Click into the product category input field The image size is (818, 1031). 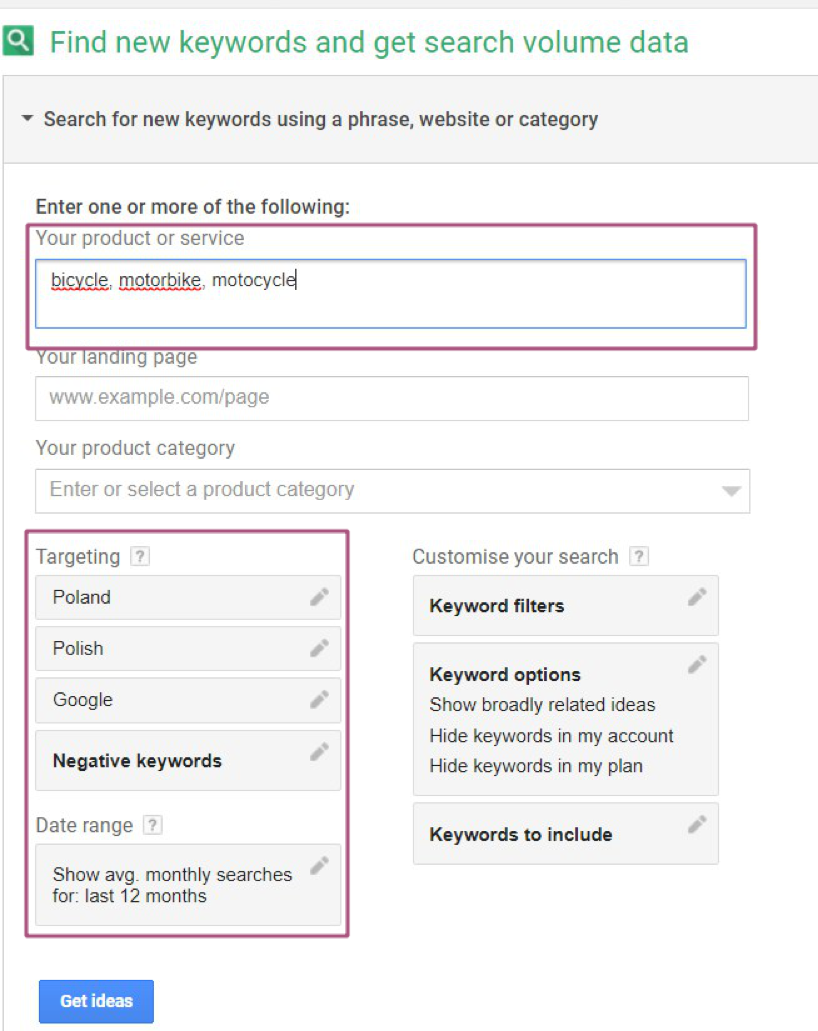(x=370, y=490)
